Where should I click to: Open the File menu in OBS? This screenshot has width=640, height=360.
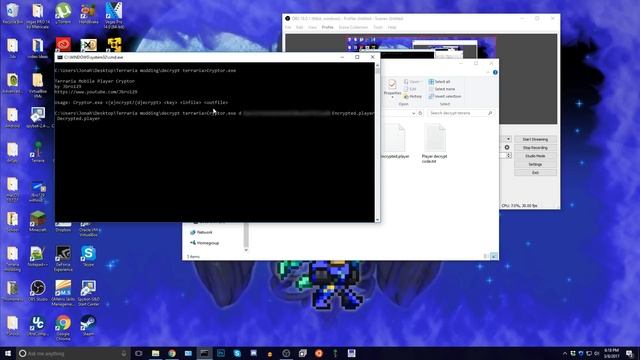(x=288, y=27)
